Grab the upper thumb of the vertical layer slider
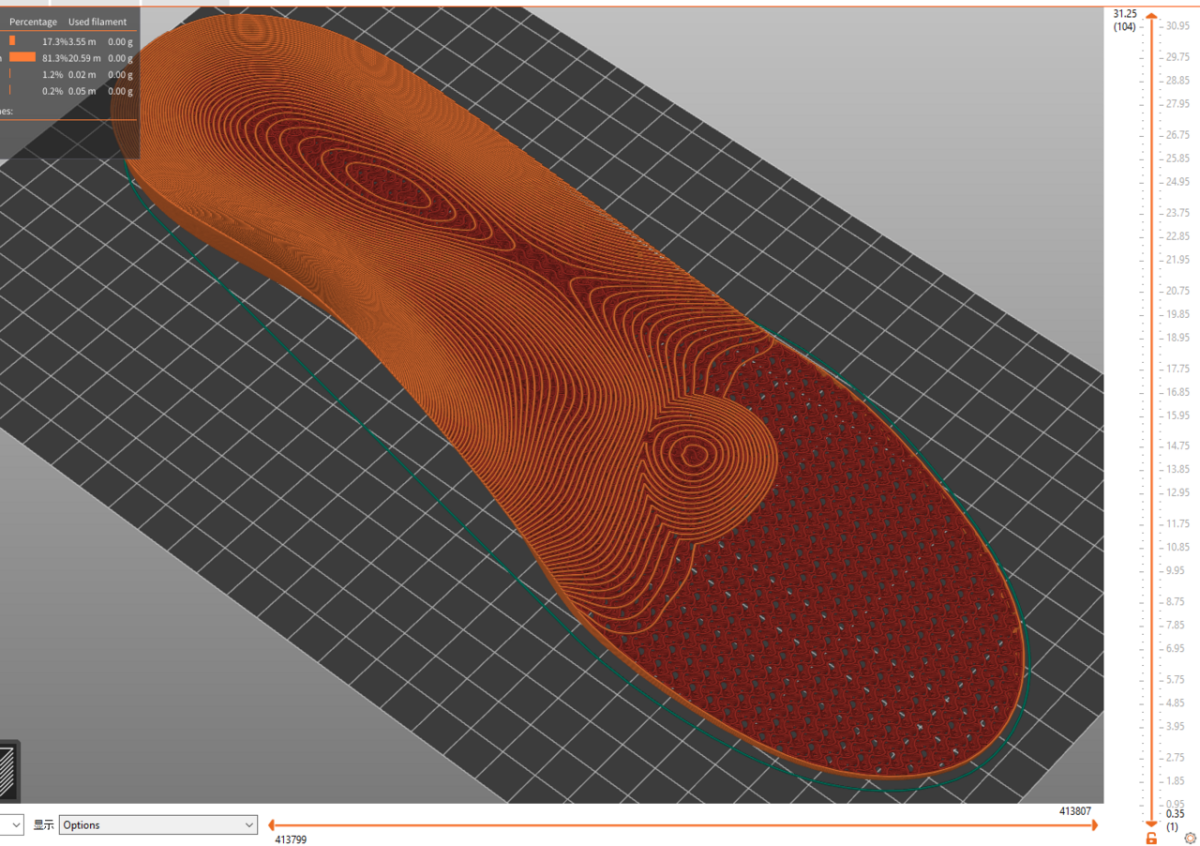This screenshot has width=1200, height=846. pos(1152,19)
